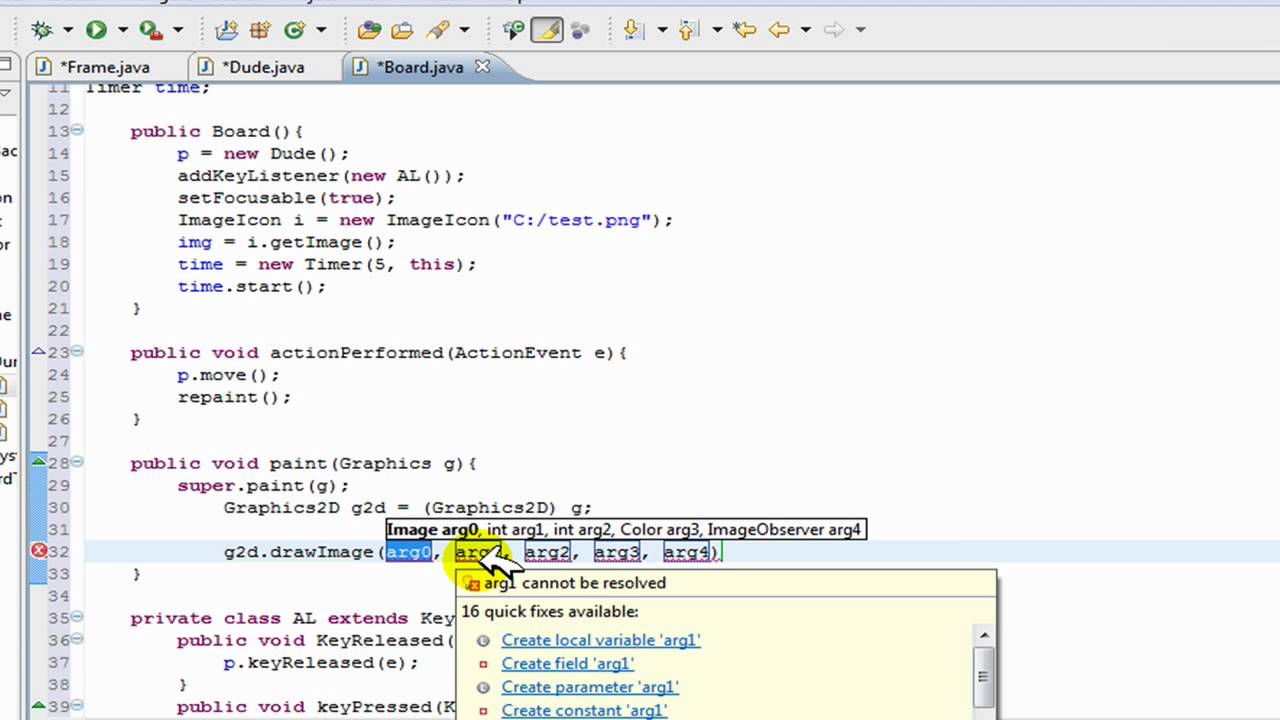The width and height of the screenshot is (1280, 720).
Task: Click 'addKeyListener(new AL());' on line 15
Action: click(x=321, y=176)
